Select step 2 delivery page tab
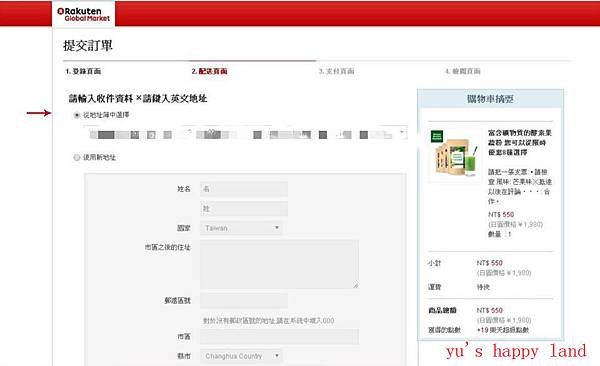This screenshot has width=600, height=366. pos(209,71)
